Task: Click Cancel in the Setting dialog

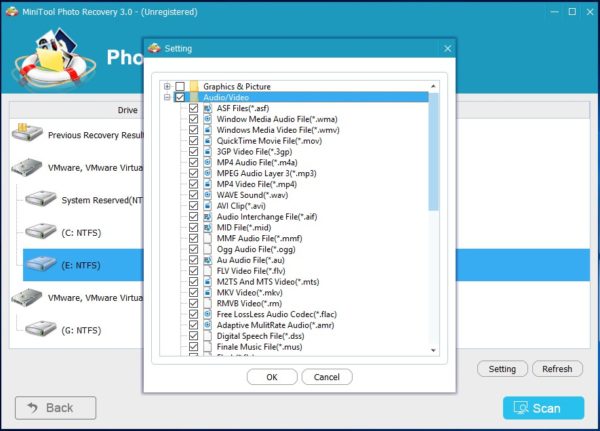Action: (x=327, y=377)
